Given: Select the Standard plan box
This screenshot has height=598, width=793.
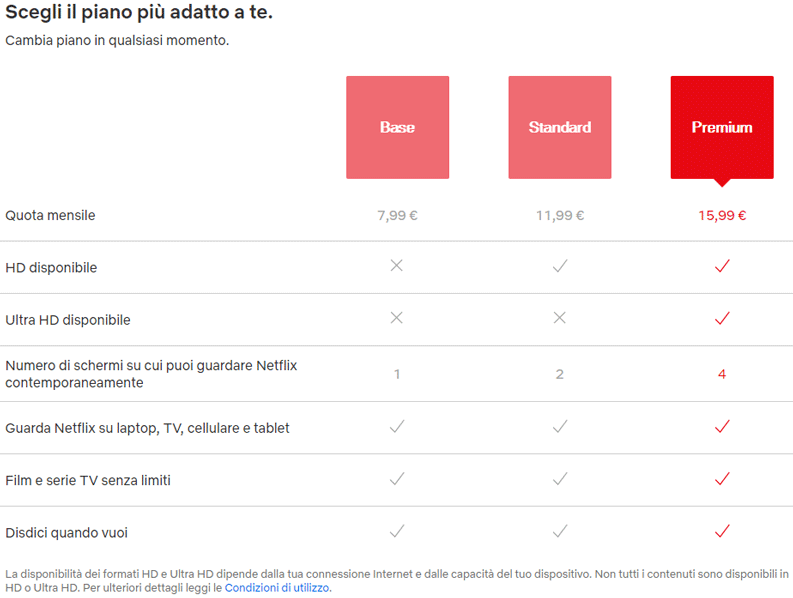Looking at the screenshot, I should pos(559,128).
